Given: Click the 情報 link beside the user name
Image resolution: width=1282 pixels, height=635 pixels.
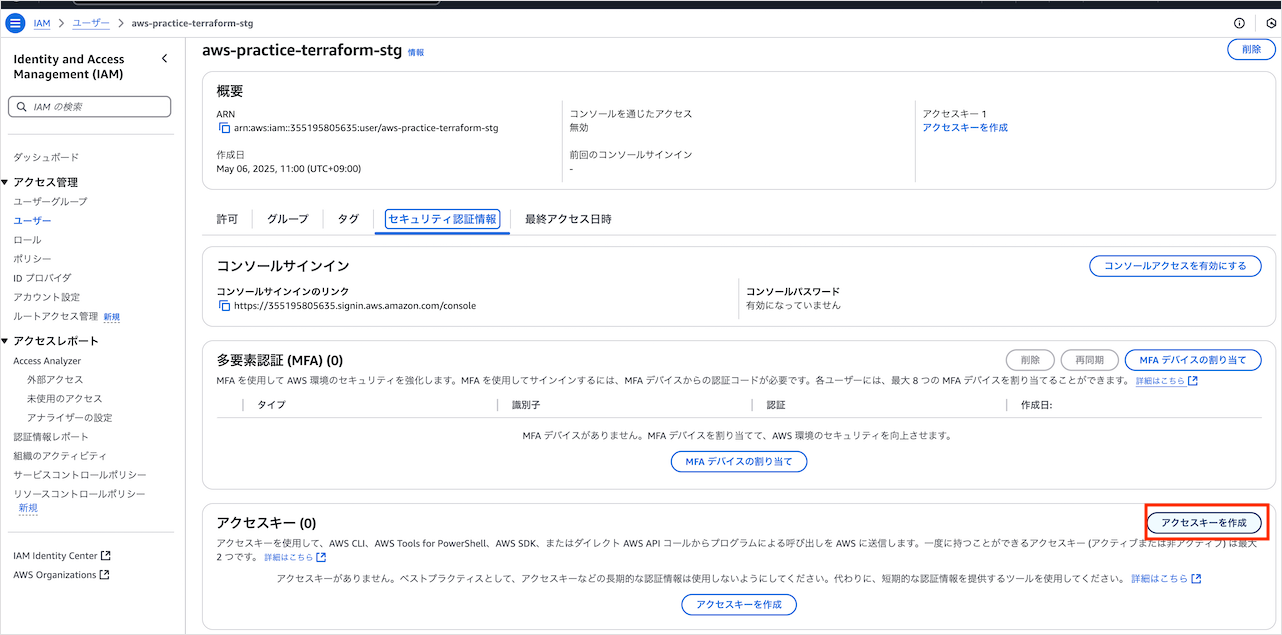Looking at the screenshot, I should pos(416,52).
